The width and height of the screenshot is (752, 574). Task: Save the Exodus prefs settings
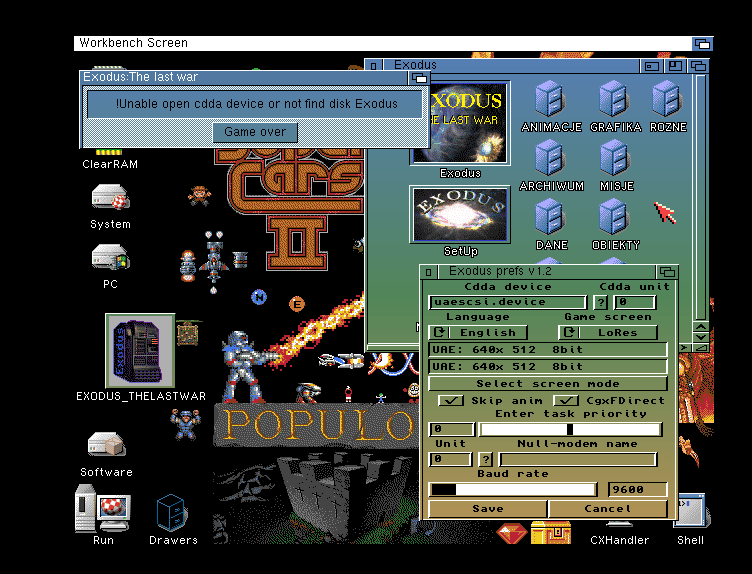point(488,509)
